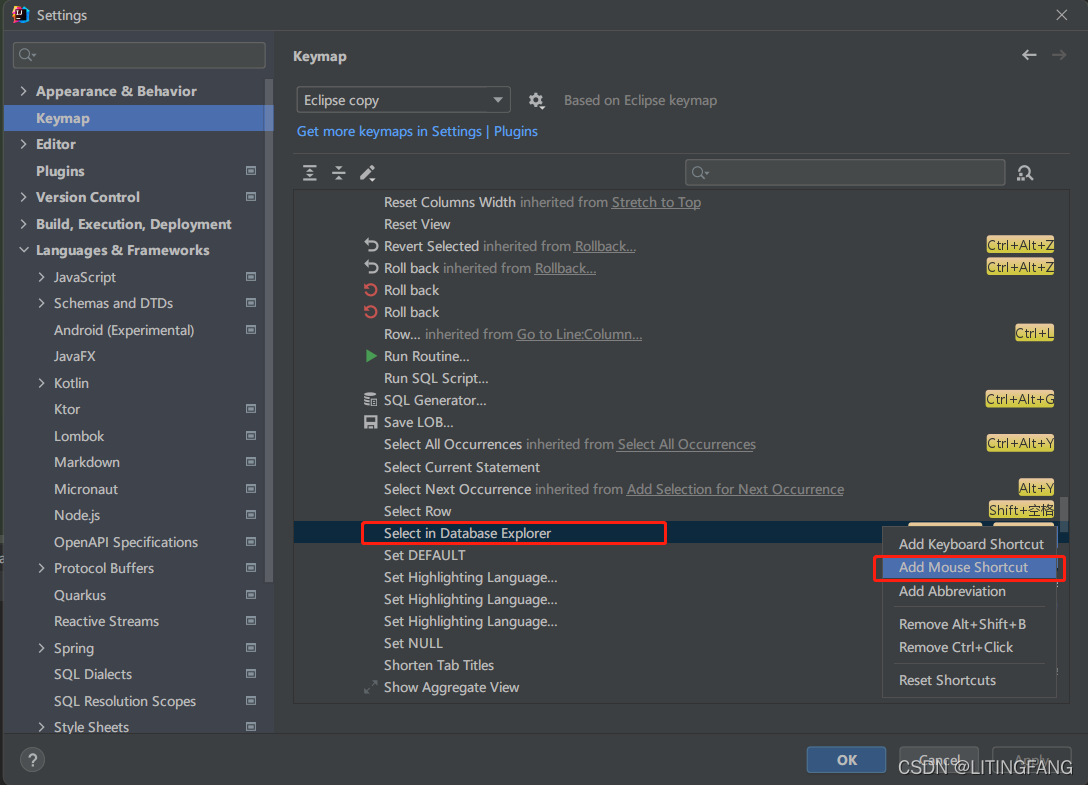Choose Add Keyboard Shortcut from context menu
The height and width of the screenshot is (785, 1088).
click(971, 544)
